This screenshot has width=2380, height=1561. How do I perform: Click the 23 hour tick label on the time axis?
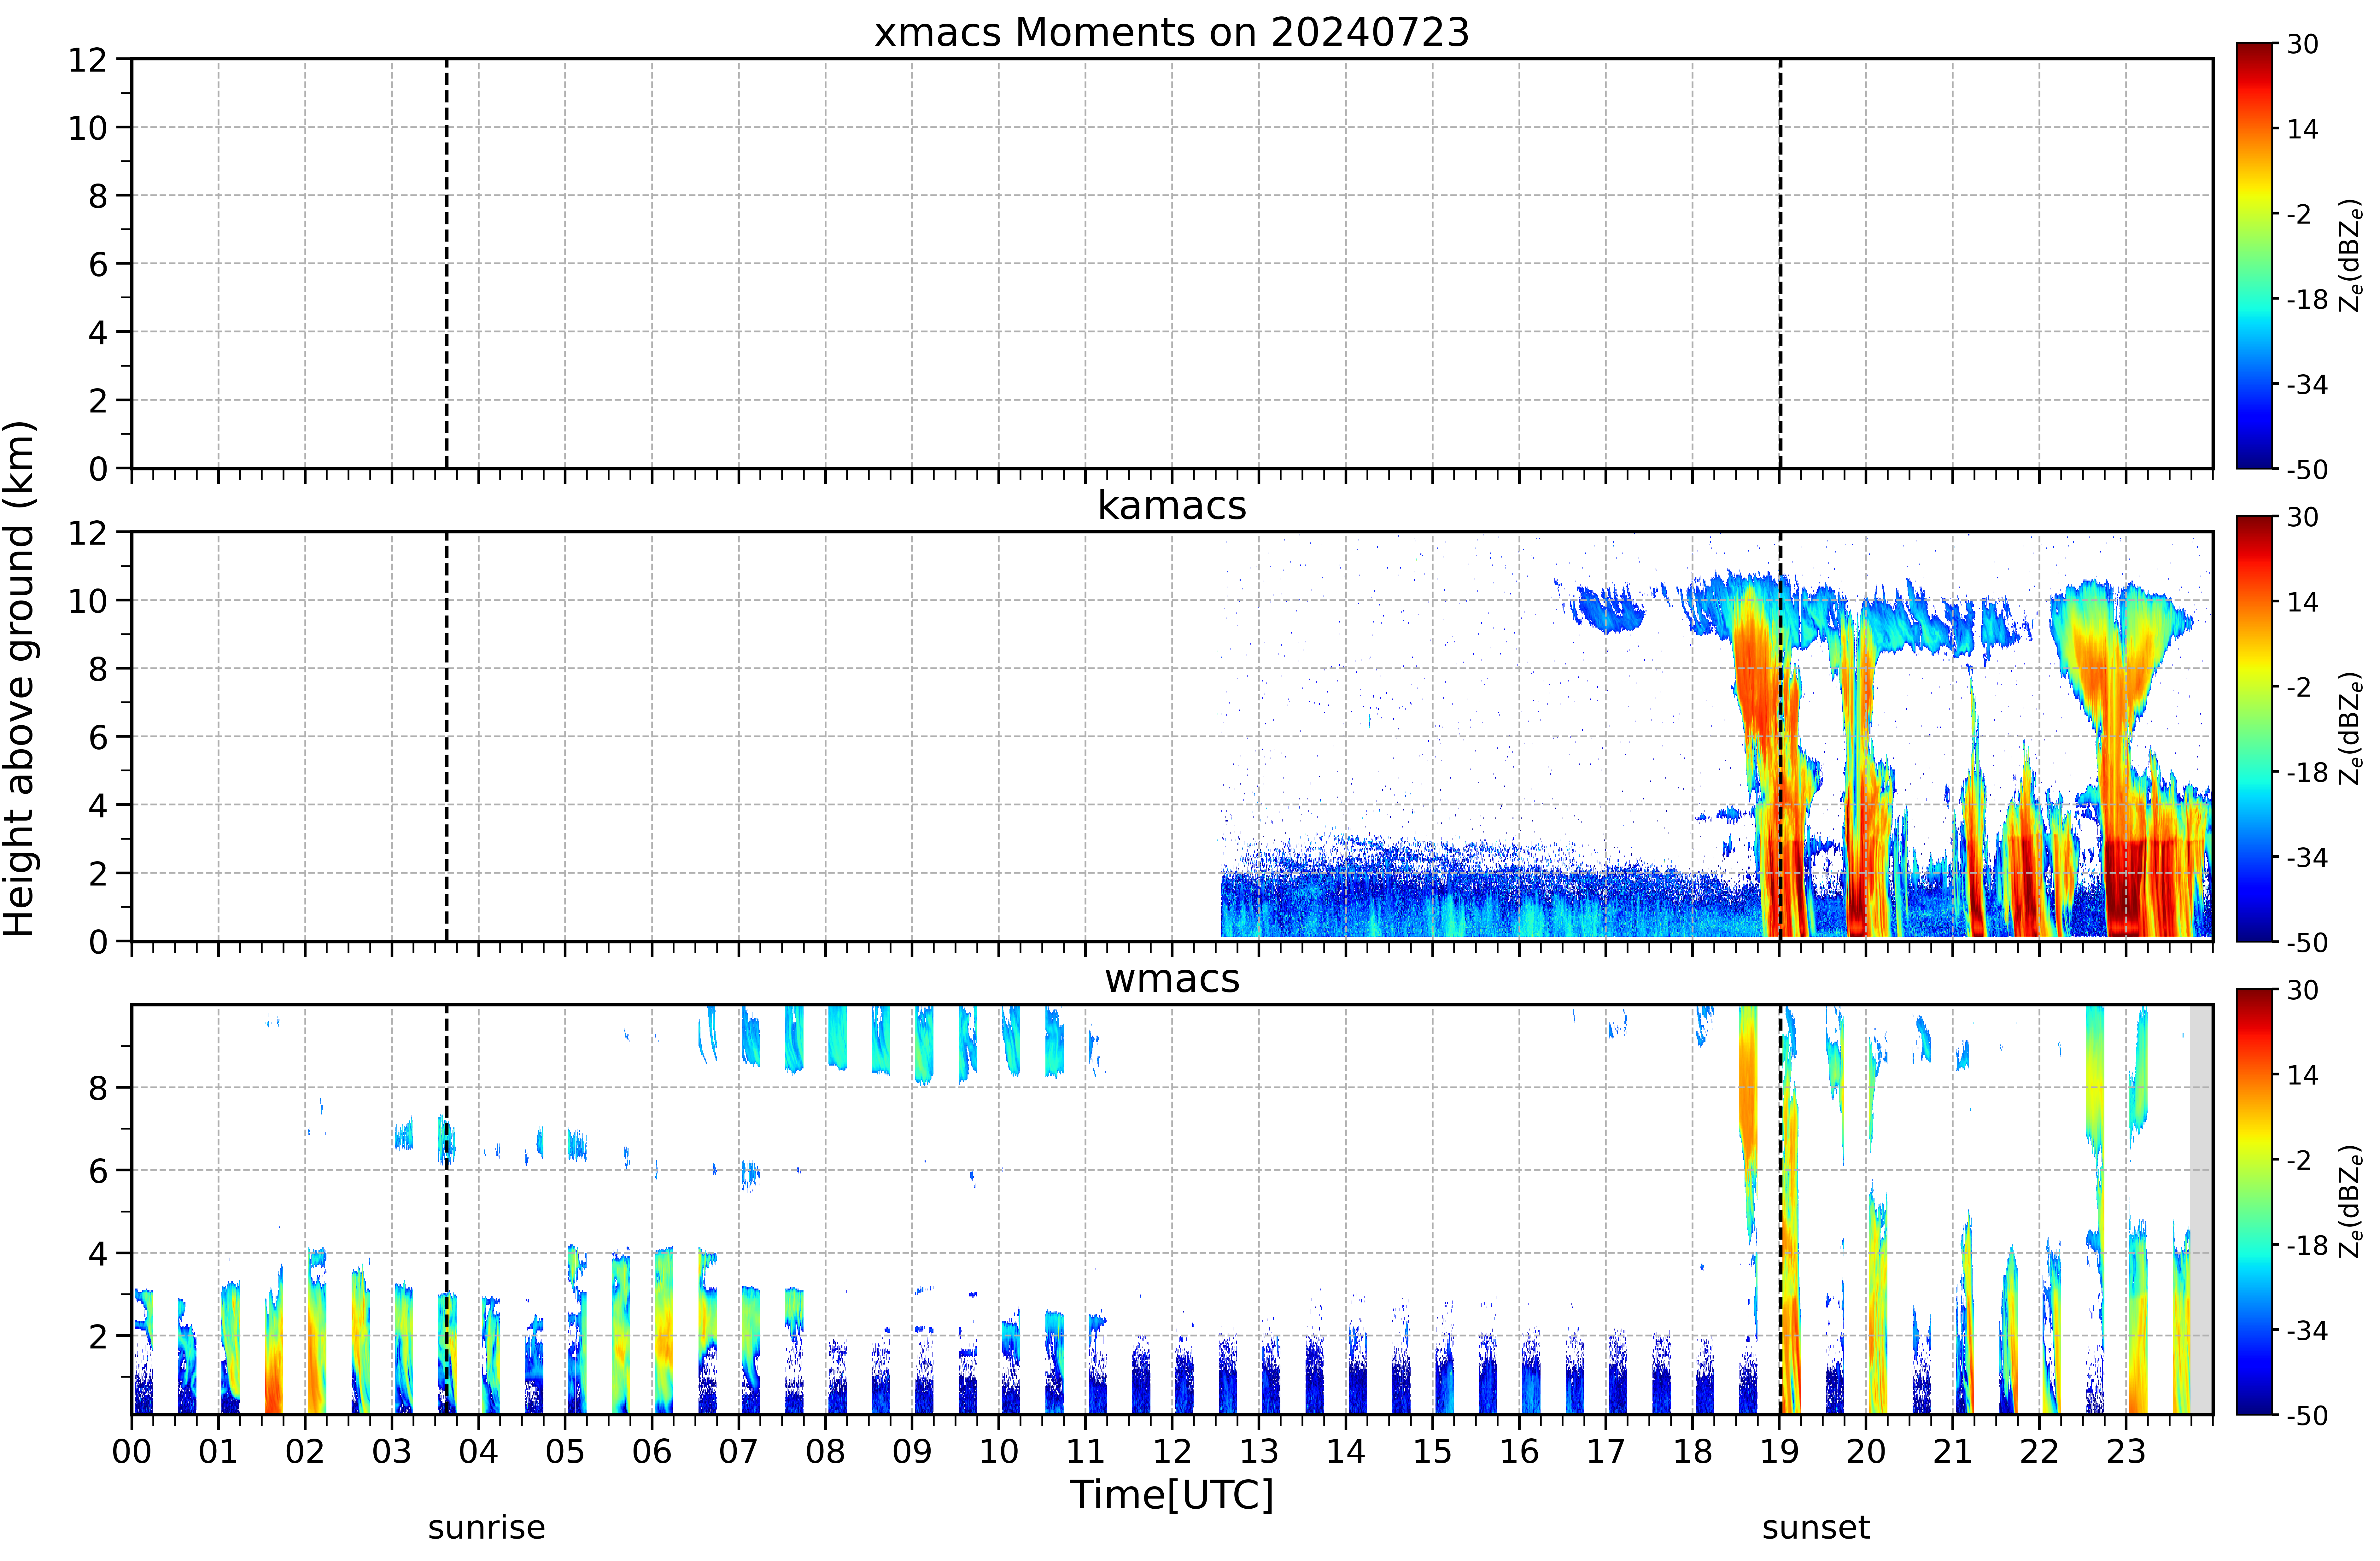(2126, 1451)
